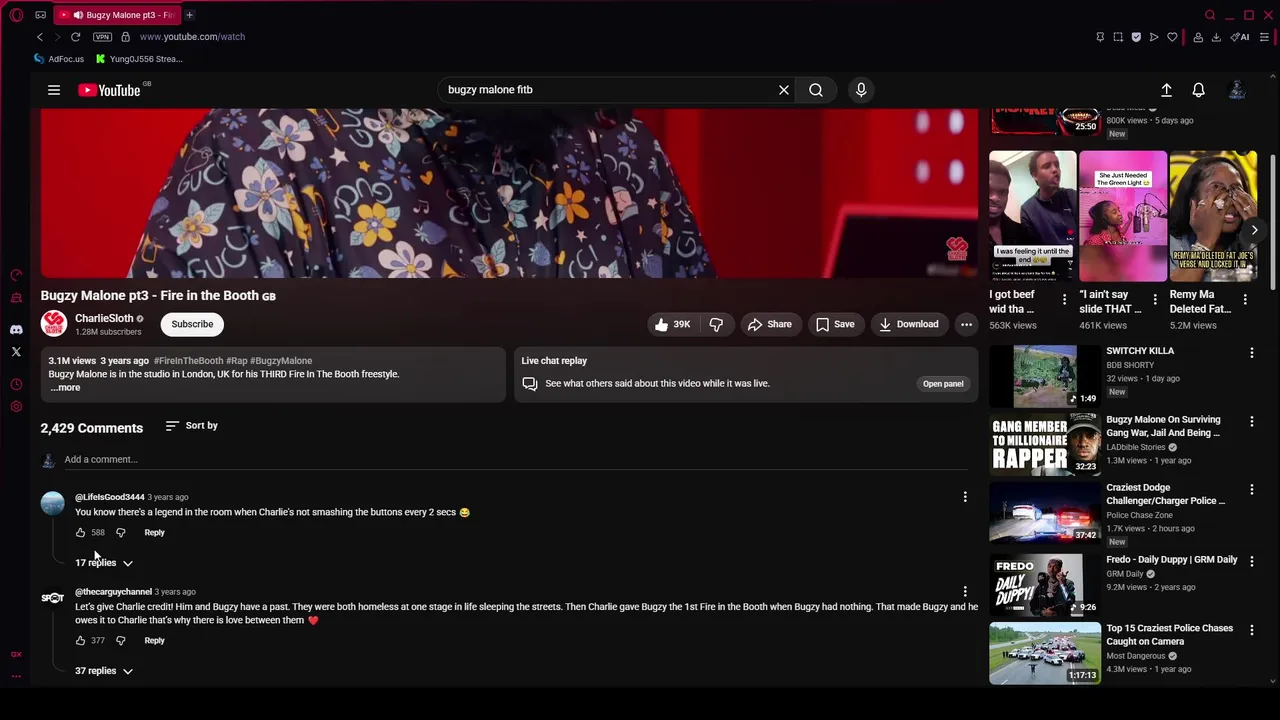
Task: Open the #FireInTheBooth hashtag
Action: click(x=188, y=361)
